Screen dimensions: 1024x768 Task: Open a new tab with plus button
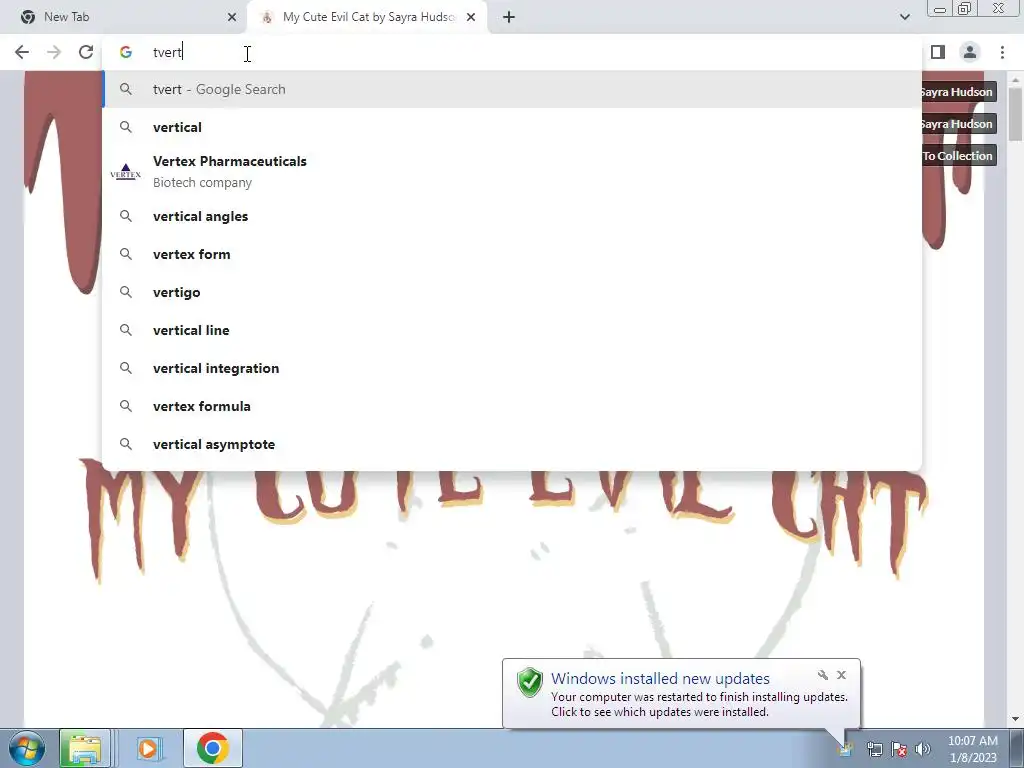click(x=509, y=17)
